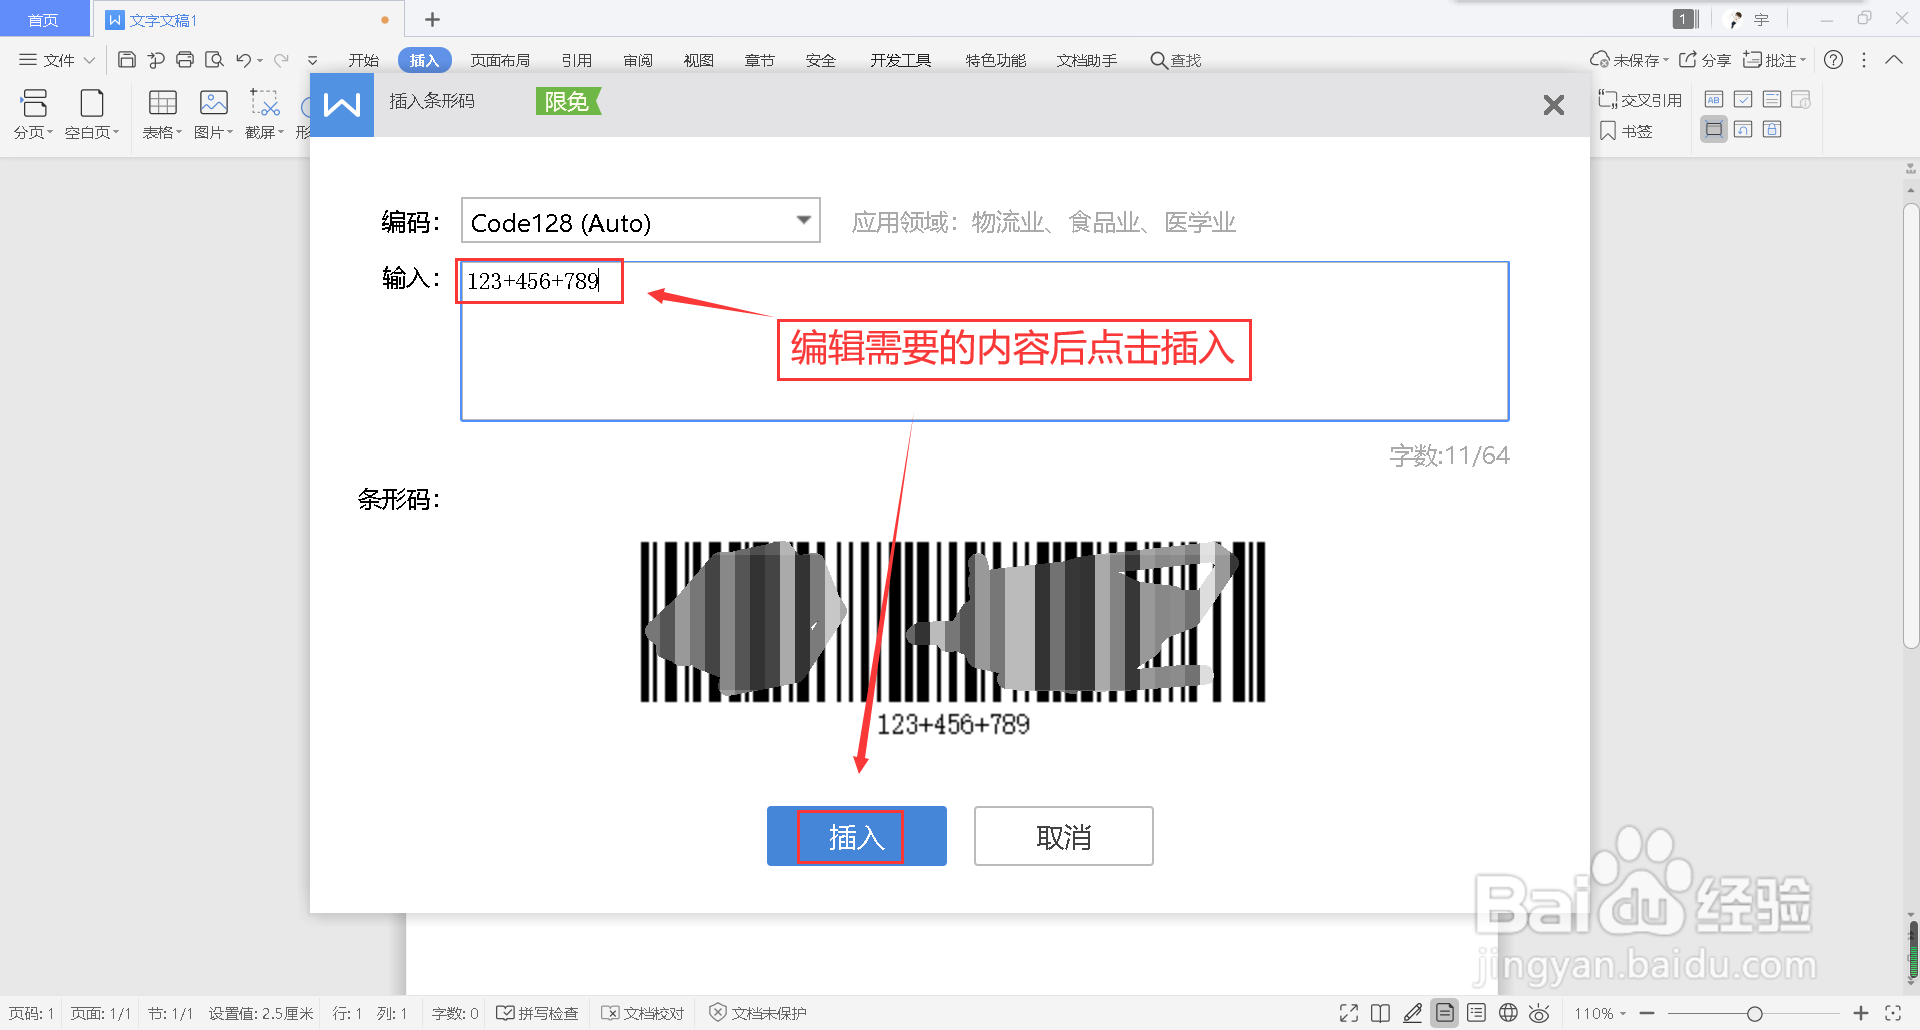The width and height of the screenshot is (1920, 1030).
Task: Expand quick access toolbar customization arrow
Action: click(x=313, y=60)
